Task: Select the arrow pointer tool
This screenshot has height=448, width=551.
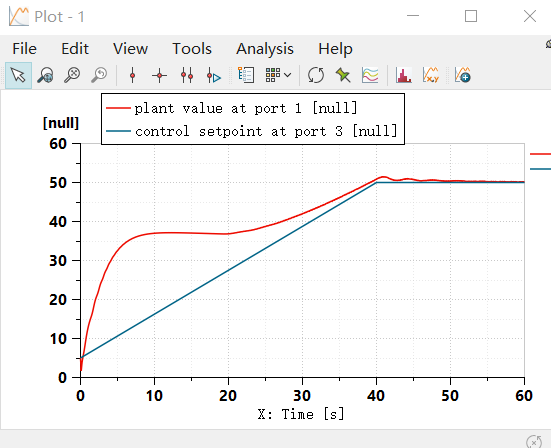Action: [18, 75]
